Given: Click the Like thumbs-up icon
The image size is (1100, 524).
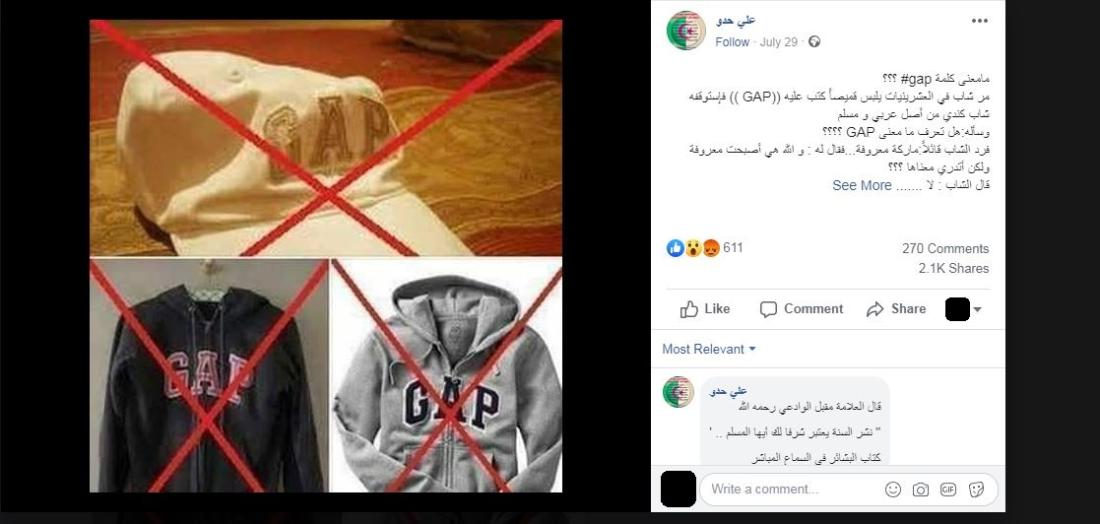Looking at the screenshot, I should coord(689,309).
